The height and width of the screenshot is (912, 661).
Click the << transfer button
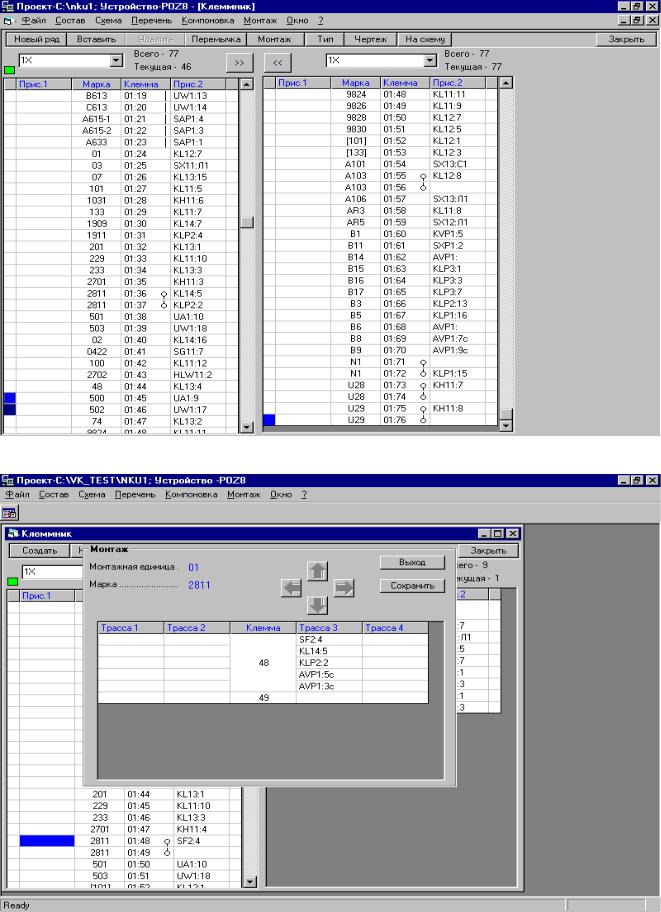point(278,63)
